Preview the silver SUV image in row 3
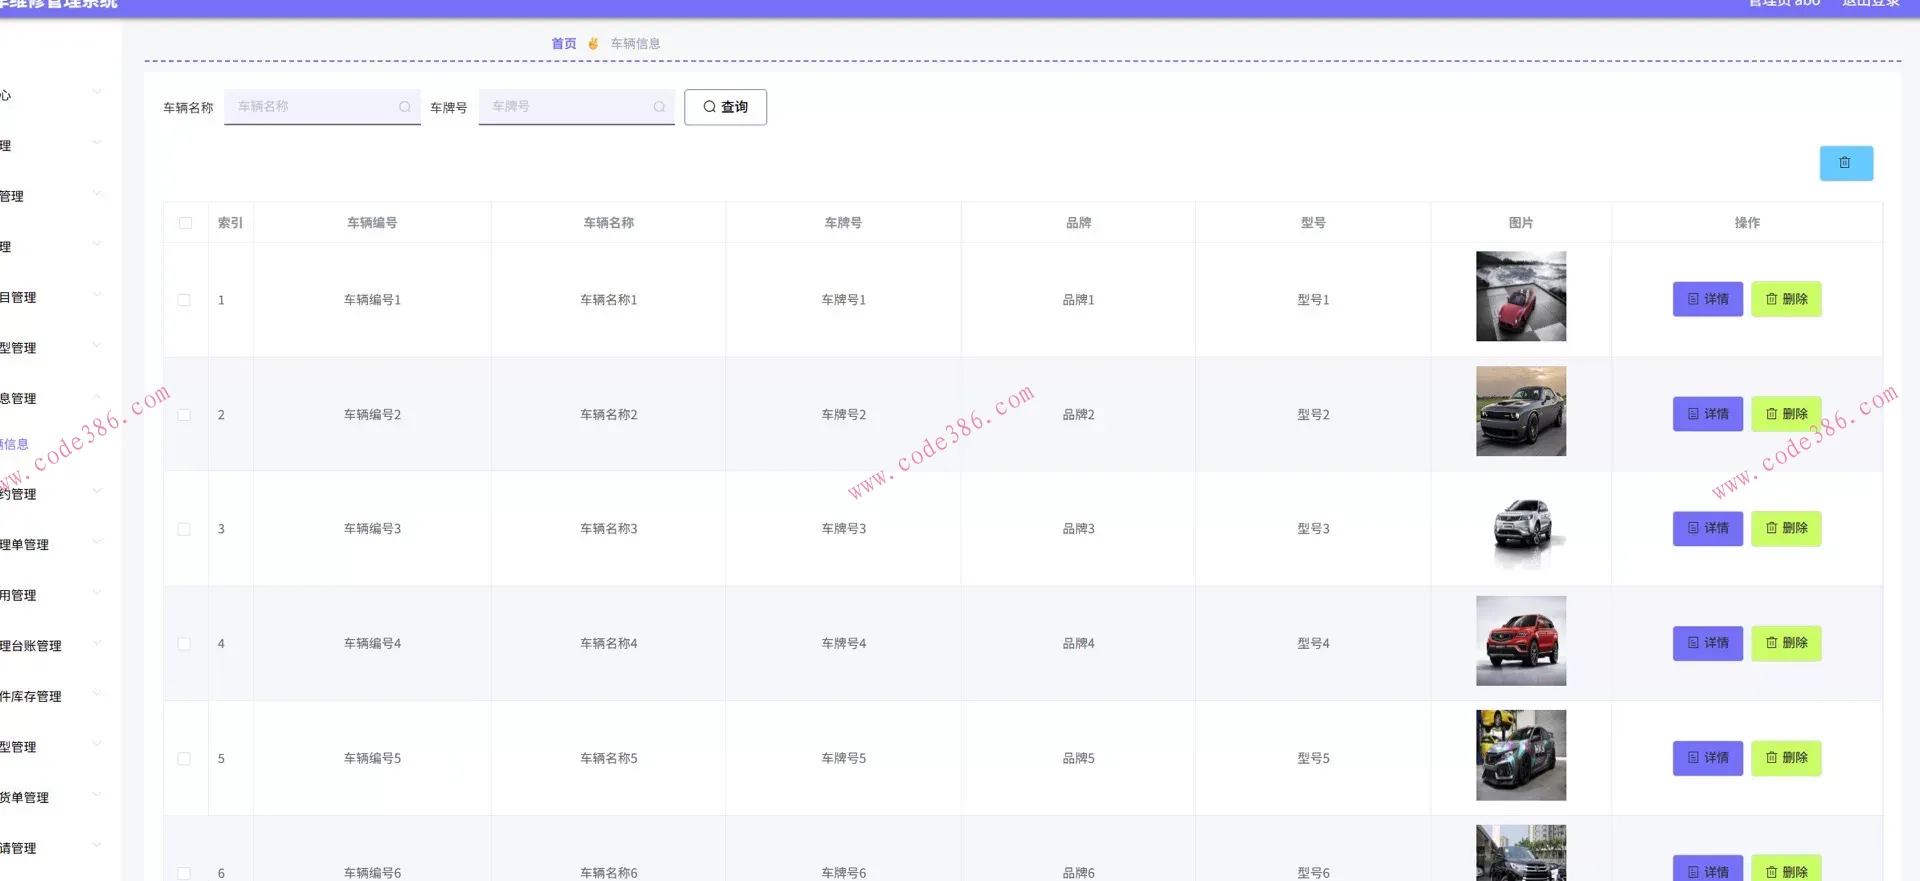The image size is (1920, 881). pyautogui.click(x=1521, y=526)
